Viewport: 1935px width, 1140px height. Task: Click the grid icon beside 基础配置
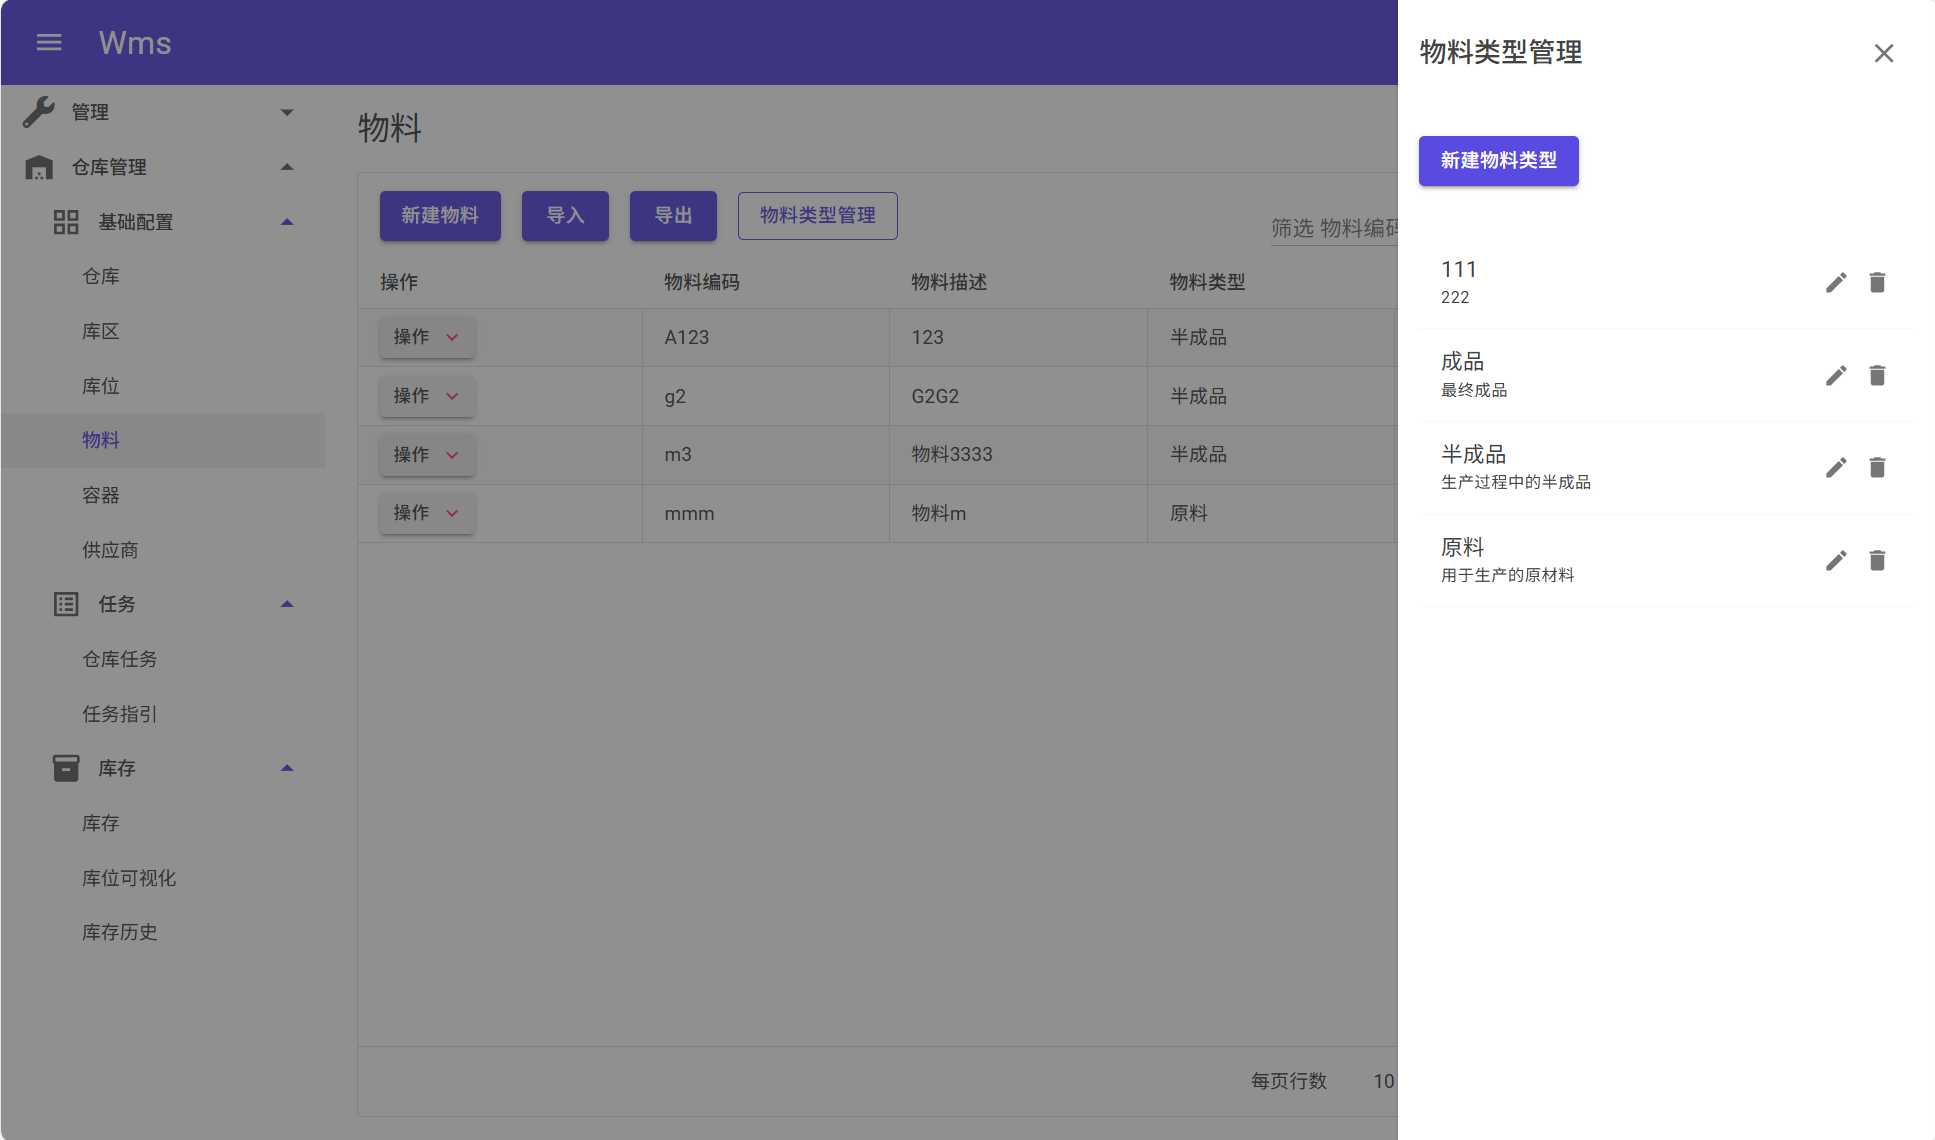pyautogui.click(x=66, y=222)
